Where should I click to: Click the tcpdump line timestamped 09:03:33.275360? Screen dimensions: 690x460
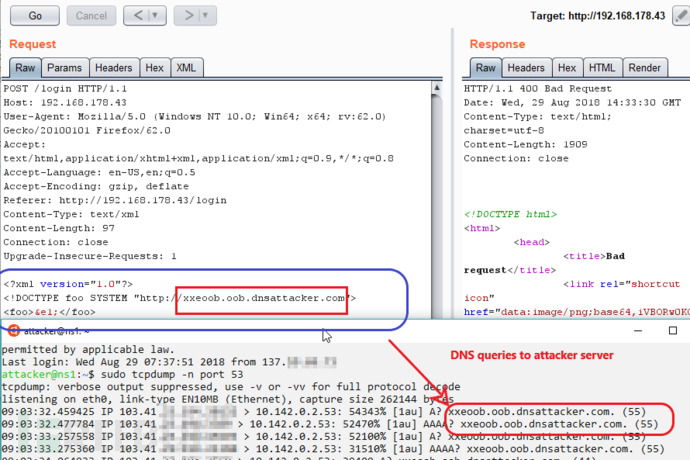[x=333, y=449]
